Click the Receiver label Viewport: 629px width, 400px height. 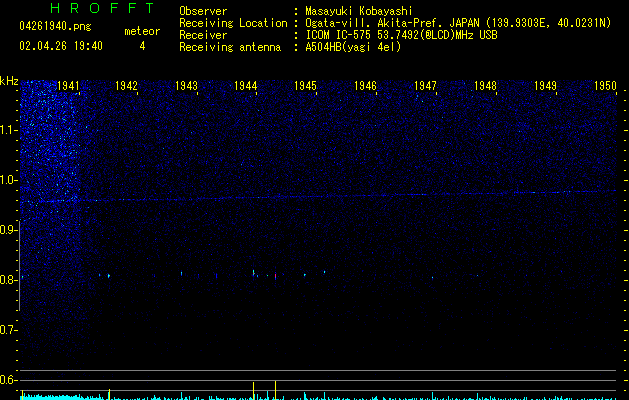point(203,35)
